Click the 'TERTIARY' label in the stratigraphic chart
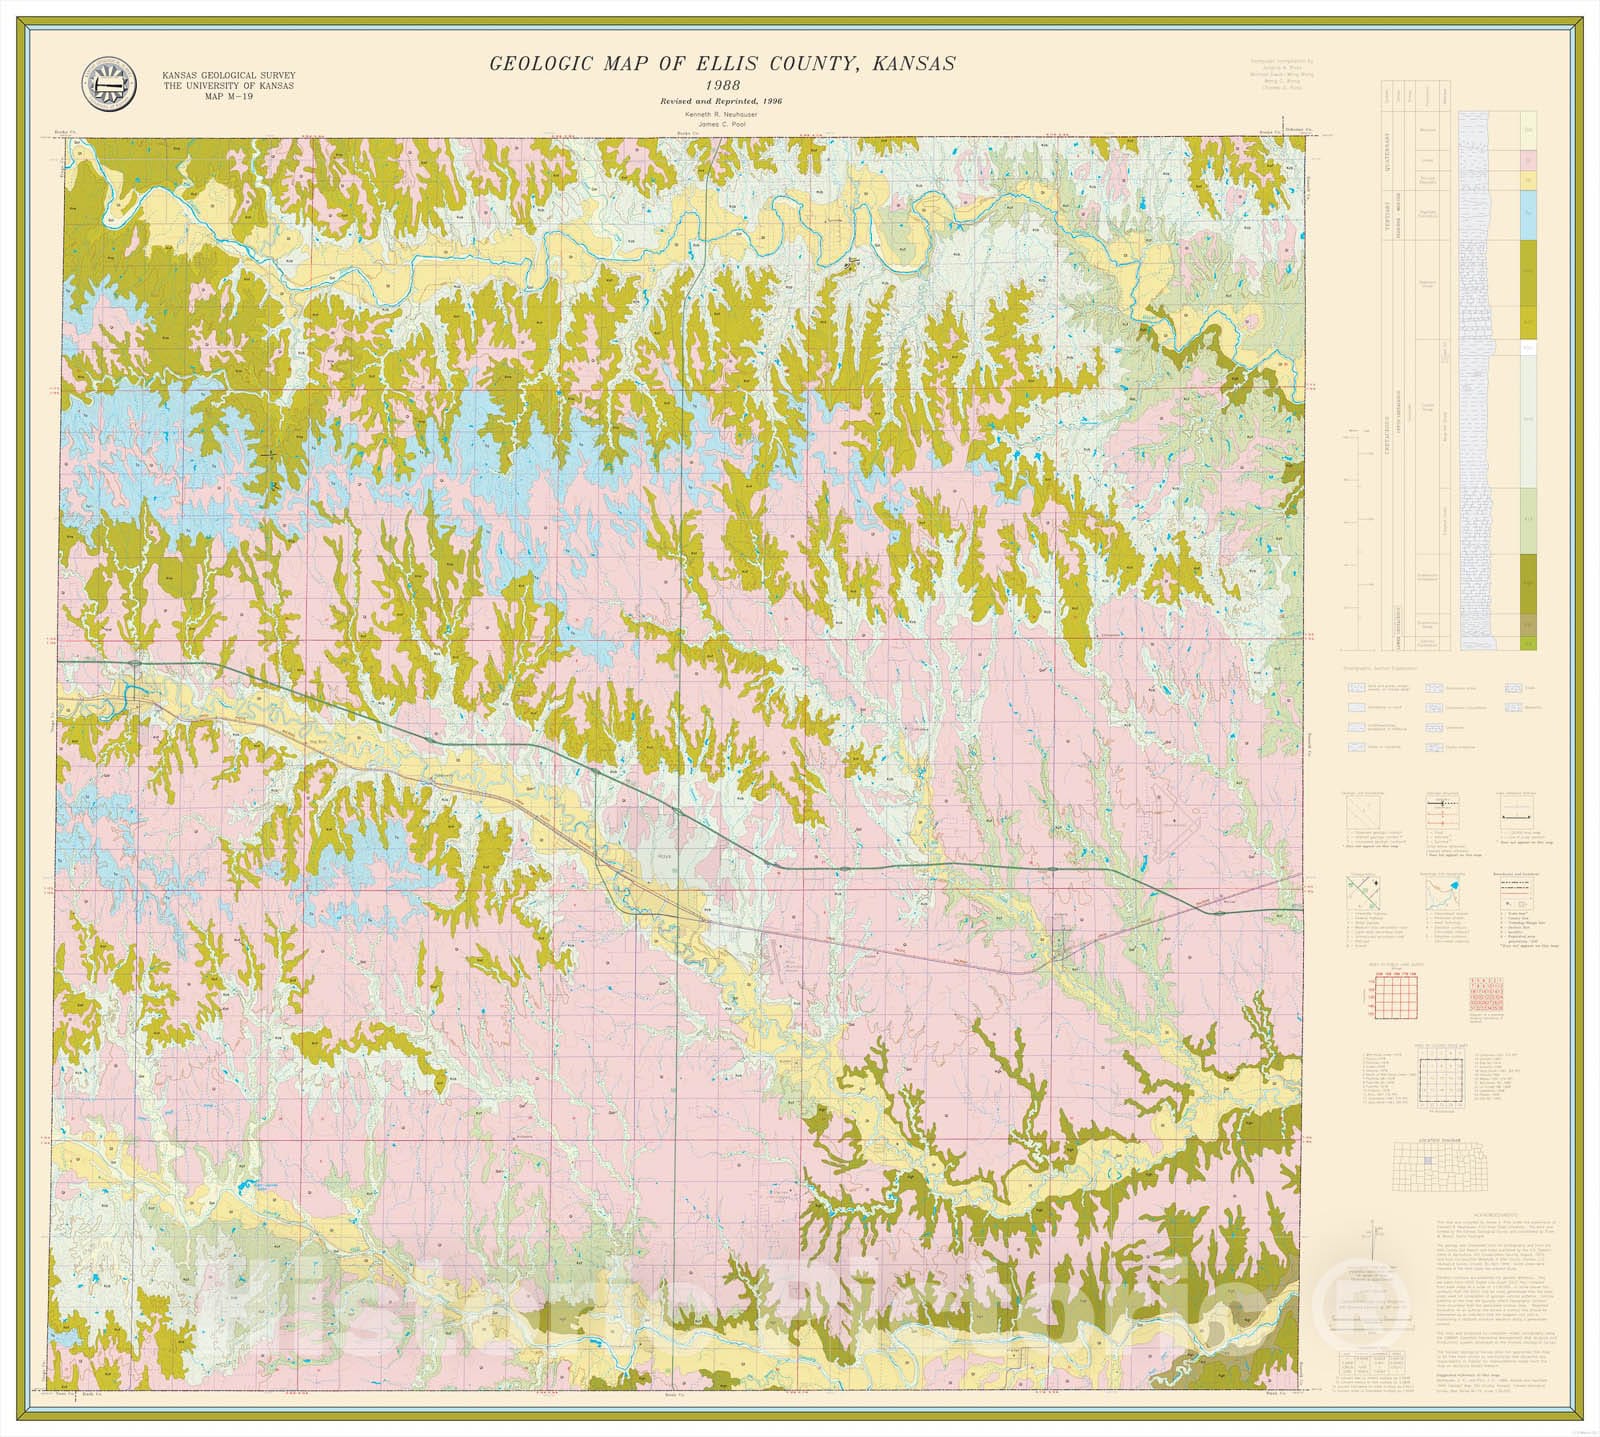Screen dimensions: 1600x1437 [1388, 216]
